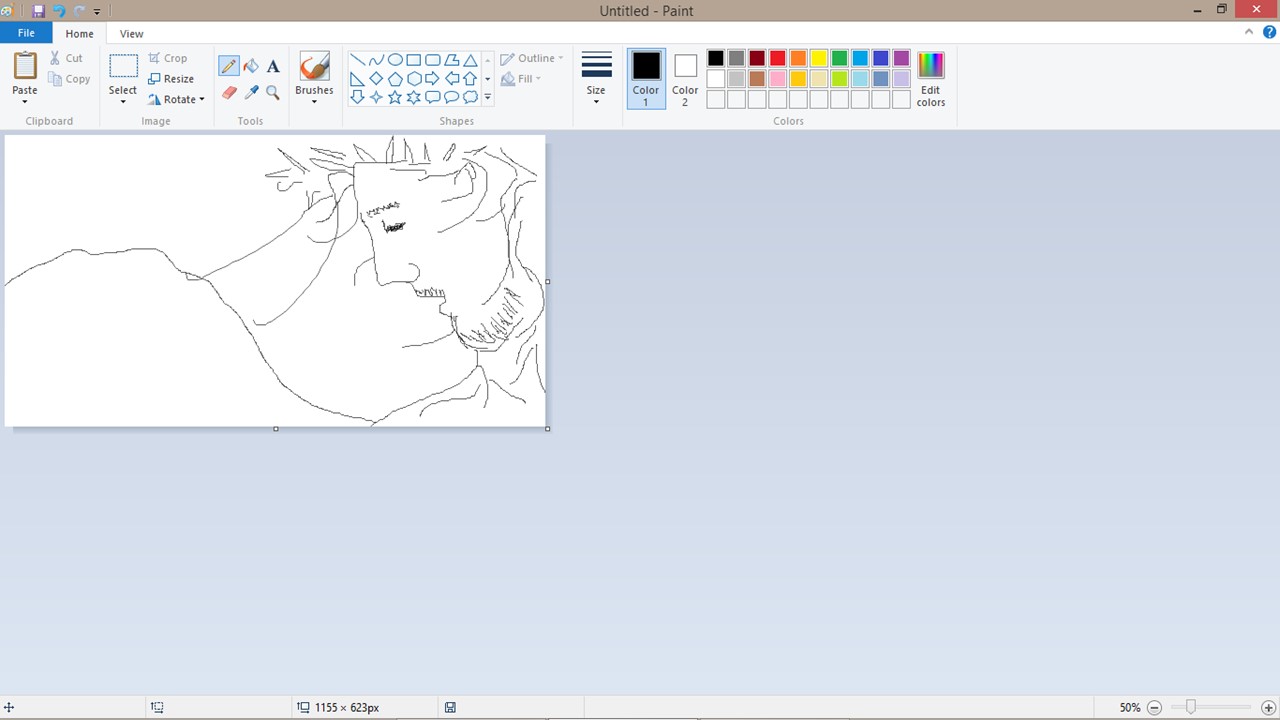Viewport: 1280px width, 720px height.
Task: Click the Undo arrow in the title bar
Action: coord(59,11)
